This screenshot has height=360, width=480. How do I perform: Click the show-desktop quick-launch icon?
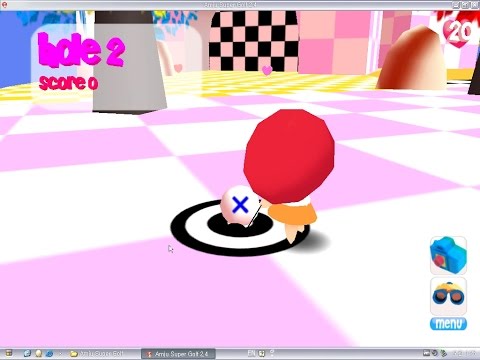[x=27, y=353]
